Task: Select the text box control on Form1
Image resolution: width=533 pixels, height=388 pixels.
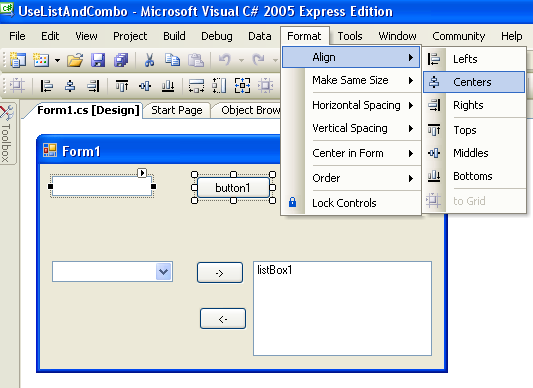Action: [102, 186]
